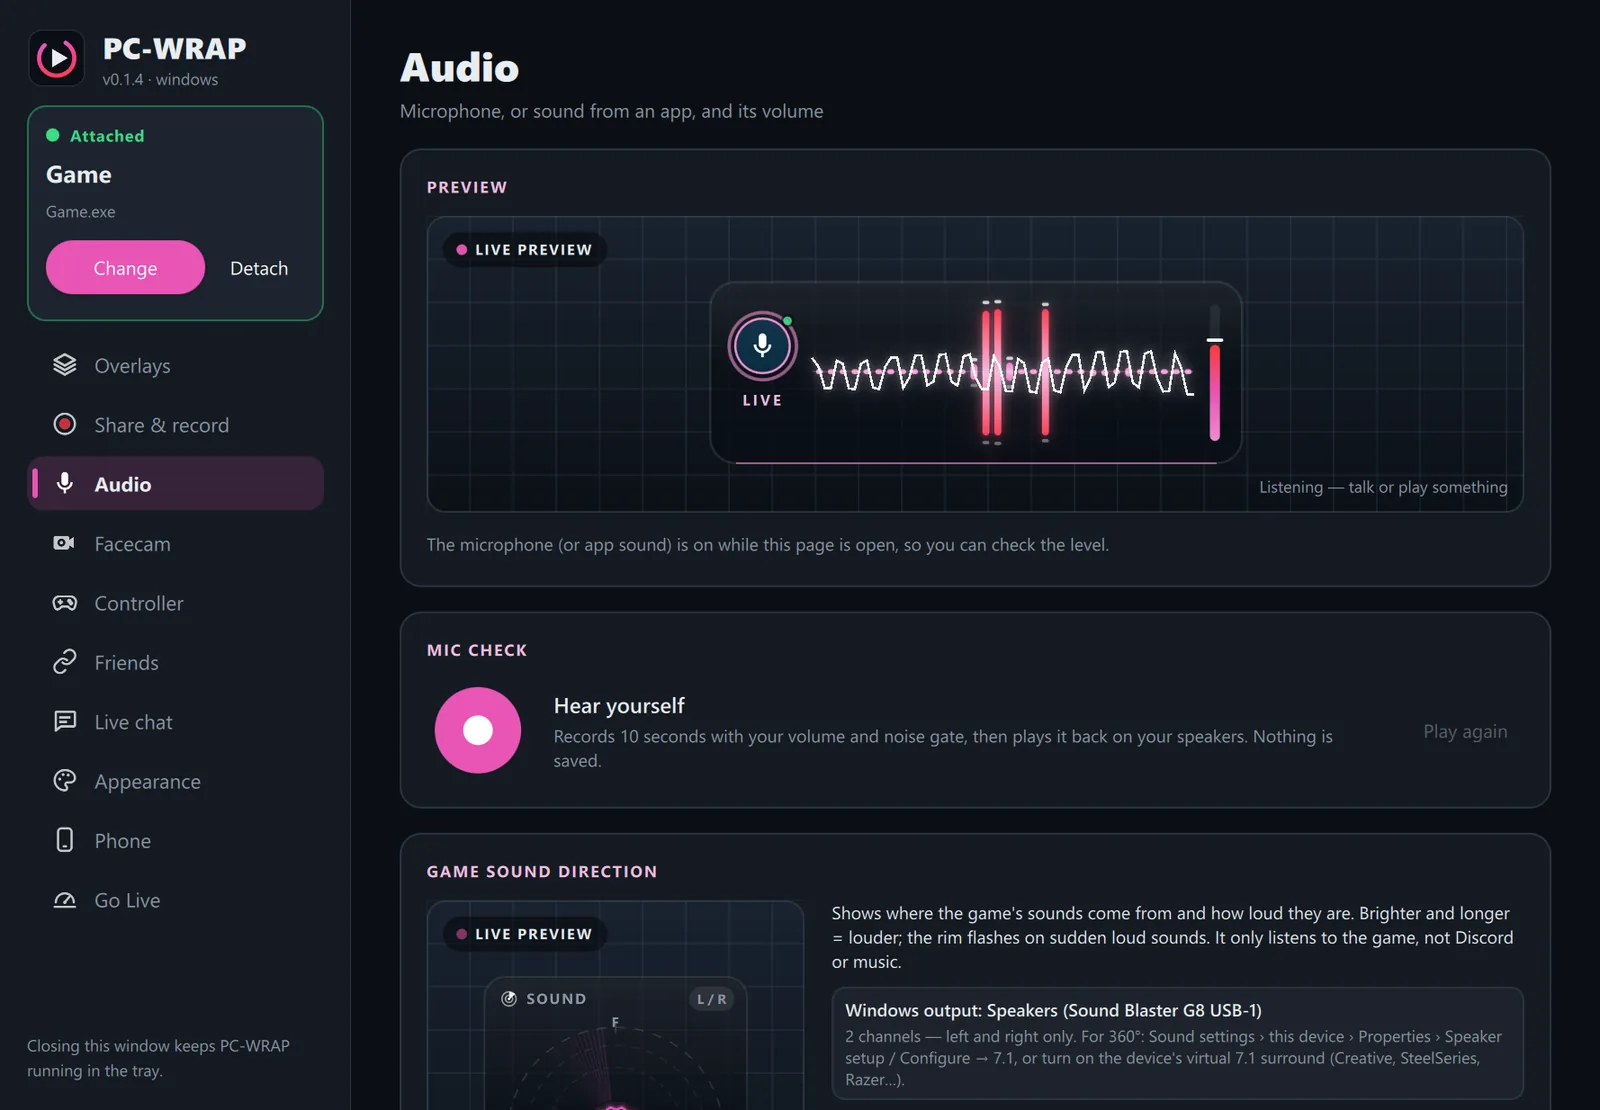Switch to the Live chat page
This screenshot has height=1110, width=1600.
pyautogui.click(x=175, y=721)
